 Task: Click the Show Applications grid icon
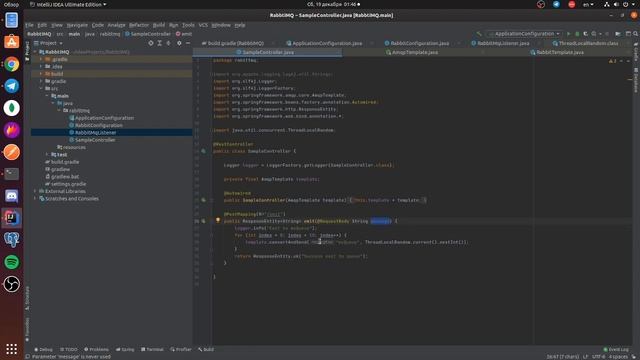pos(11,349)
